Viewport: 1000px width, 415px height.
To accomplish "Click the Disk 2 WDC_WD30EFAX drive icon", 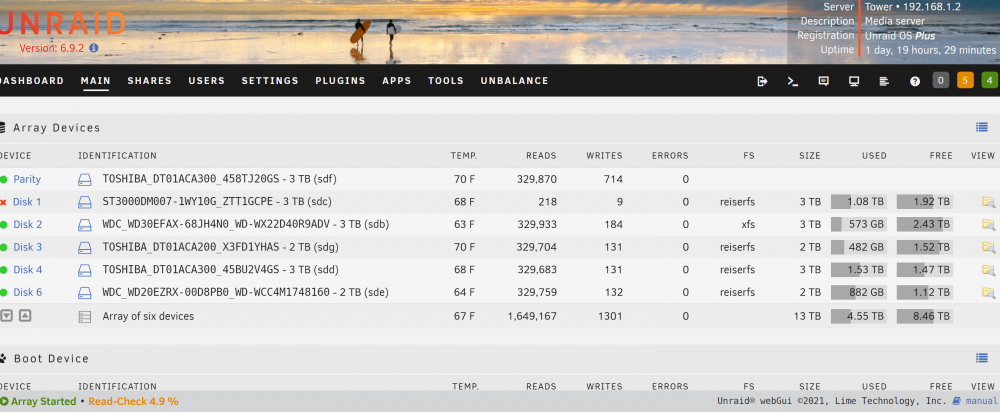I will pos(85,224).
